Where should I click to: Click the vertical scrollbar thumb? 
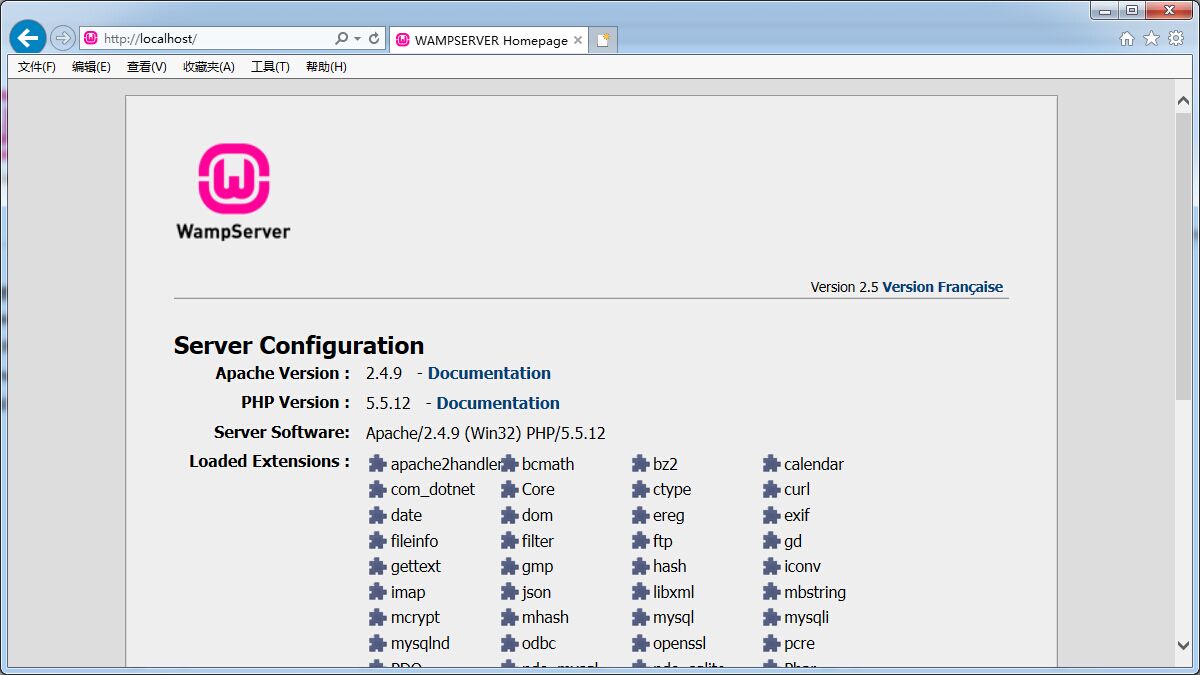(1183, 258)
